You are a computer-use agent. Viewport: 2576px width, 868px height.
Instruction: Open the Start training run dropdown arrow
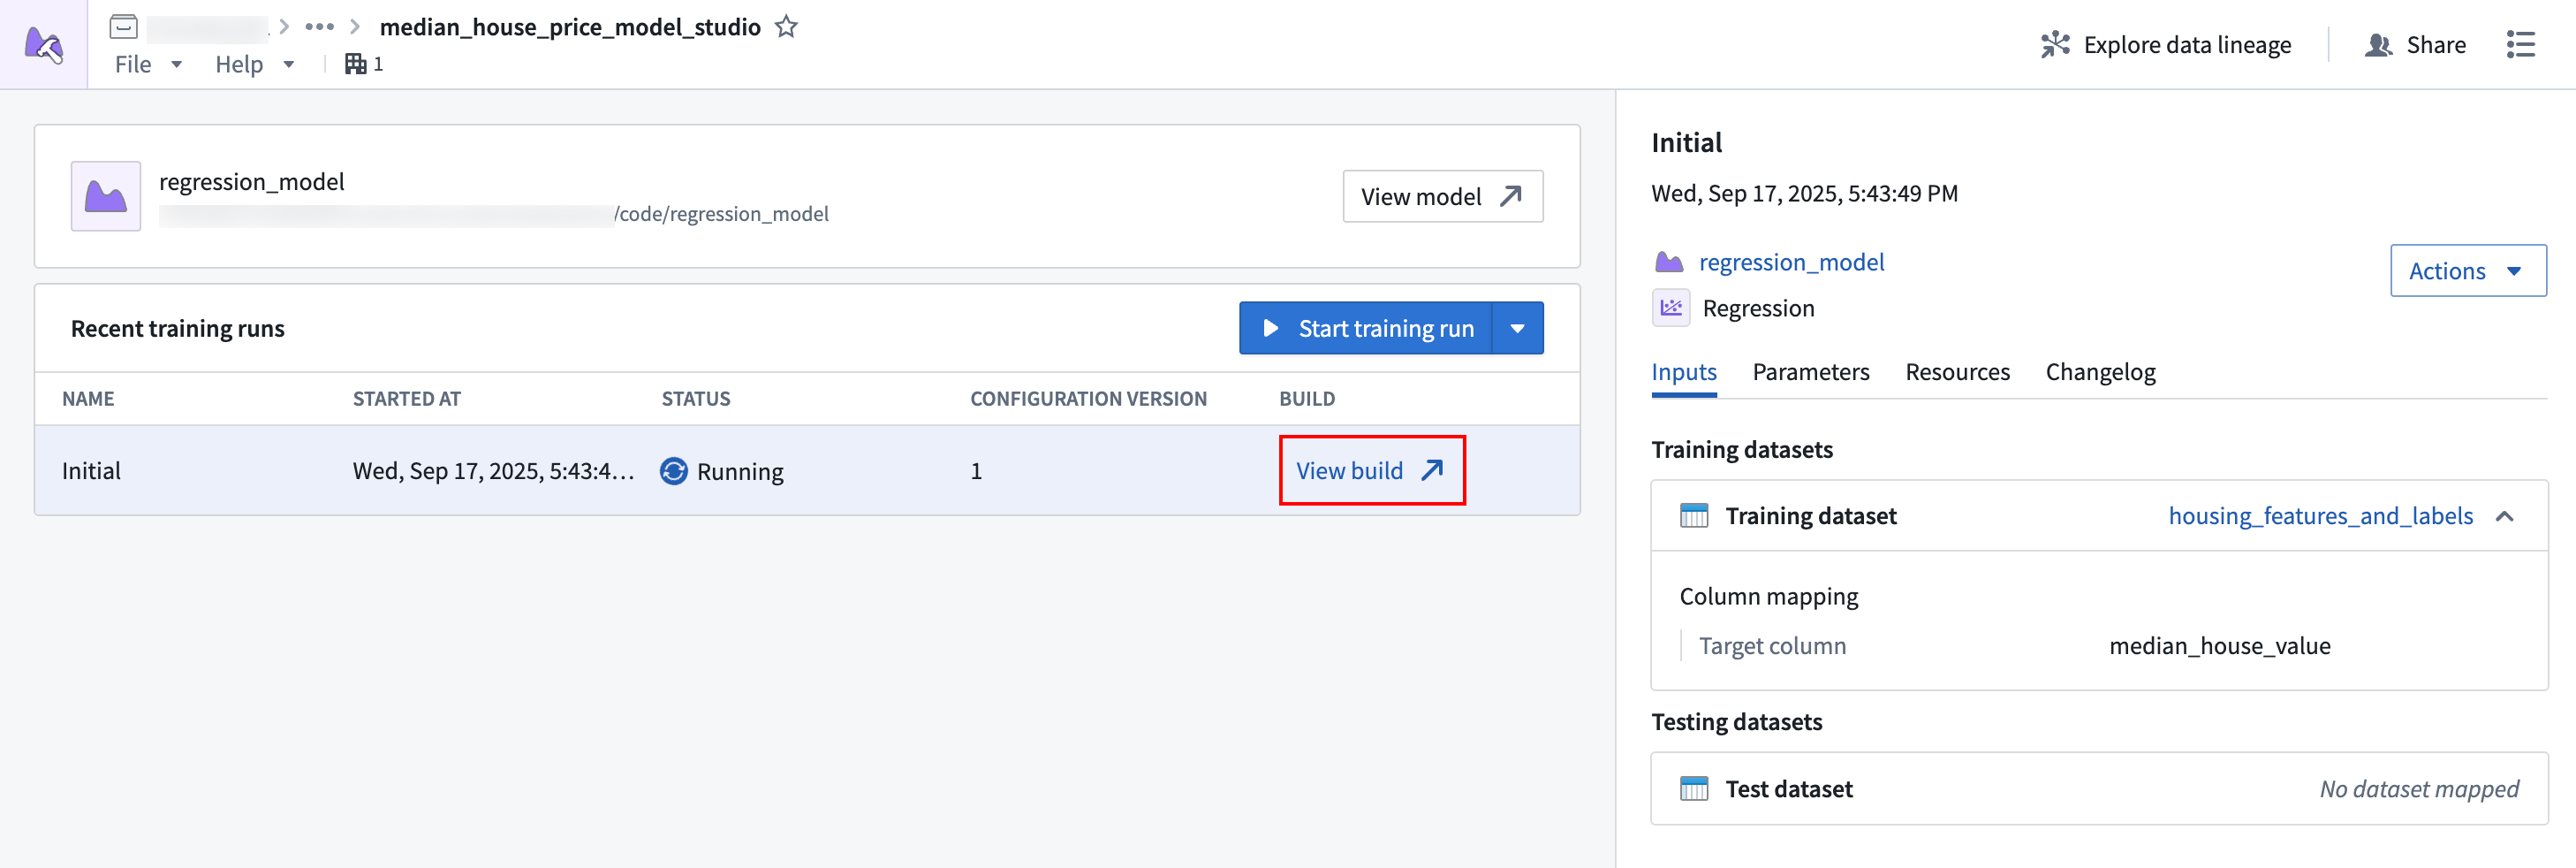click(1517, 329)
